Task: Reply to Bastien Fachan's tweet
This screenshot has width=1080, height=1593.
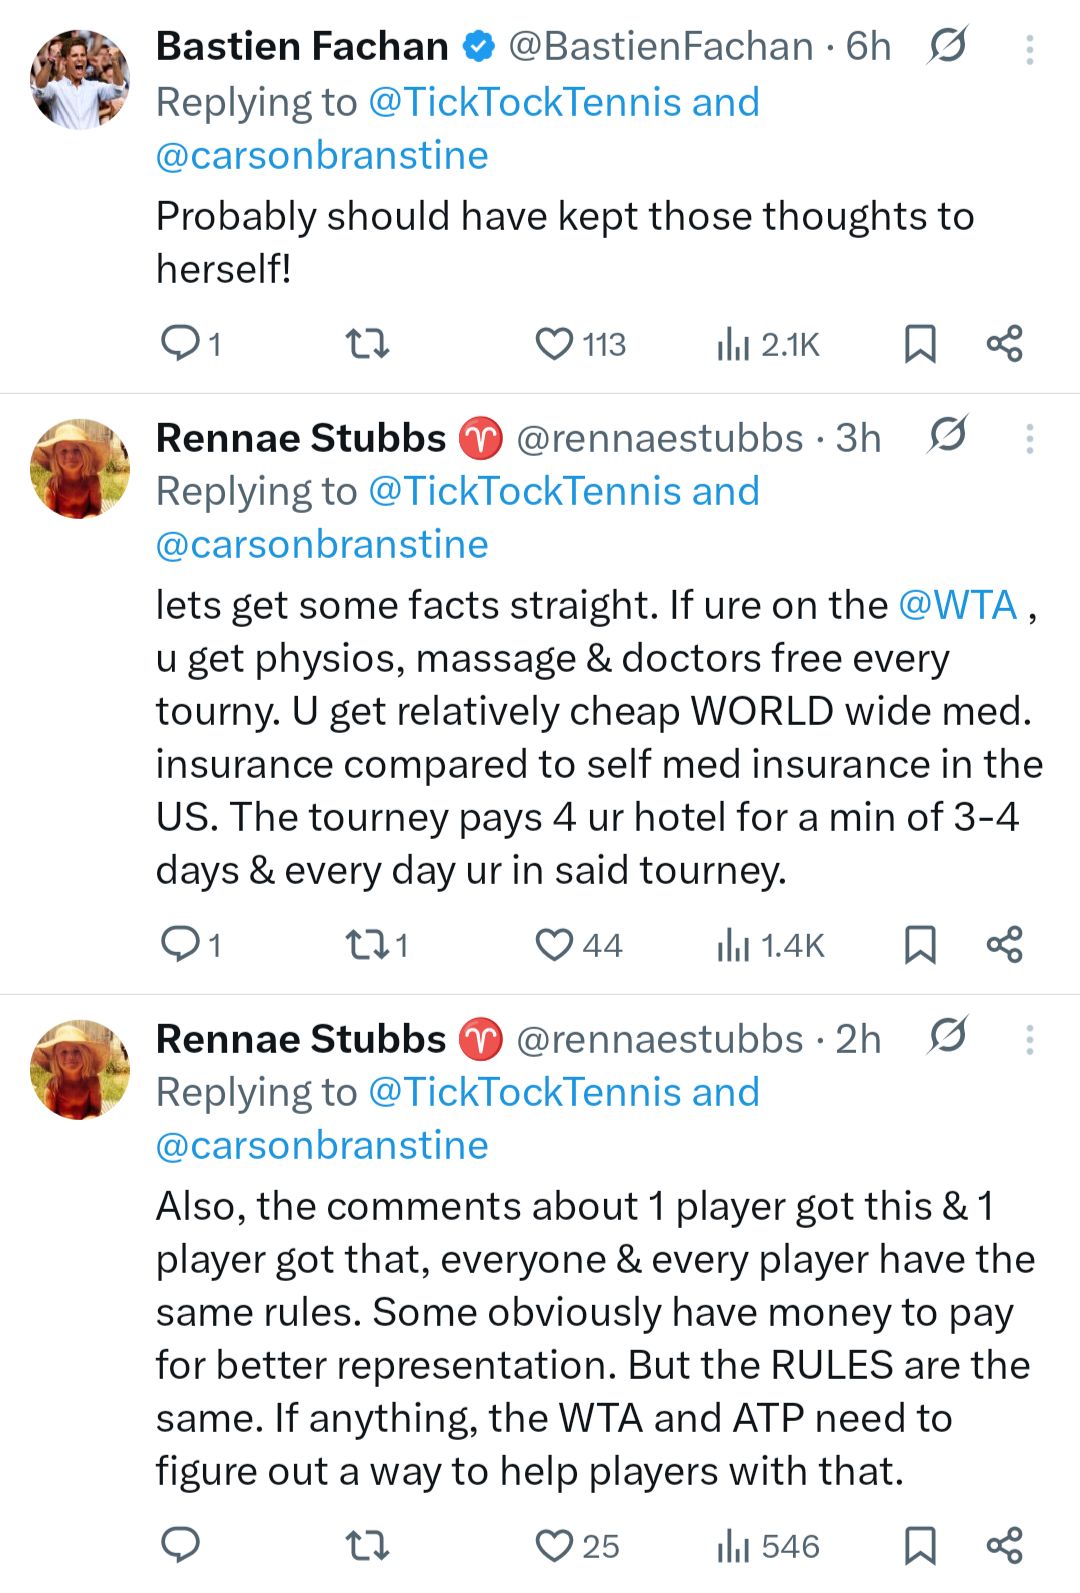Action: 181,344
